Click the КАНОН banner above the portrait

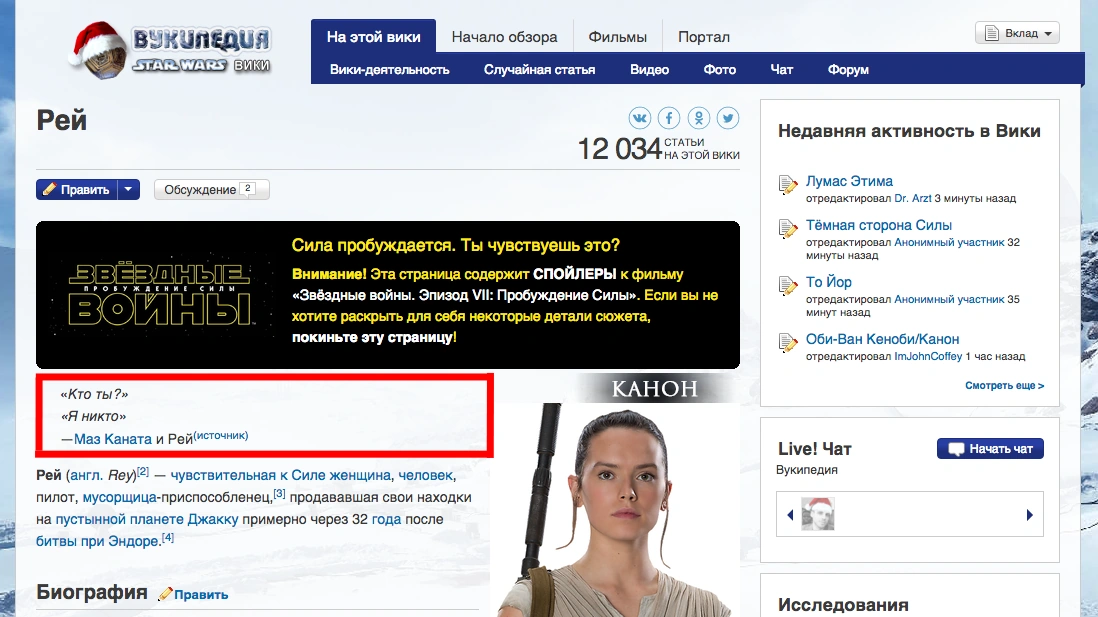pyautogui.click(x=655, y=389)
